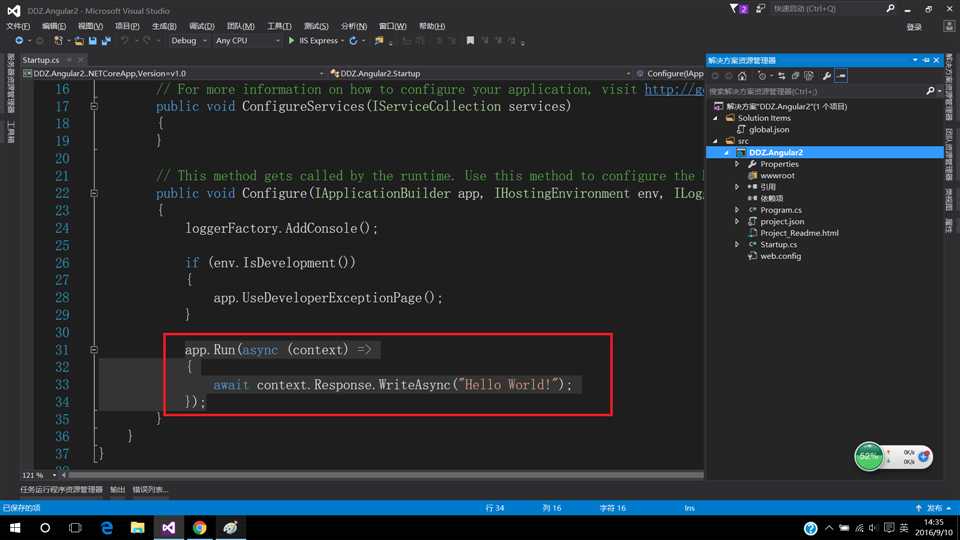Save the current file with Save icon

92,40
